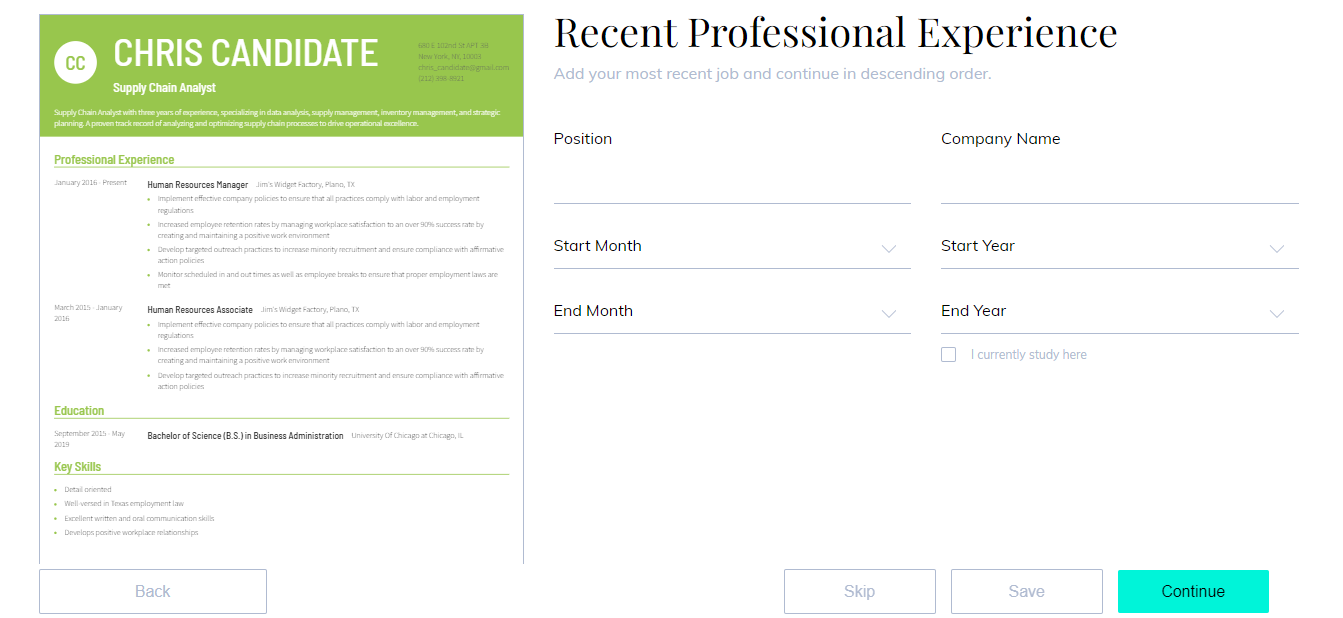
Task: Click the CC initials avatar circle
Action: click(x=75, y=63)
